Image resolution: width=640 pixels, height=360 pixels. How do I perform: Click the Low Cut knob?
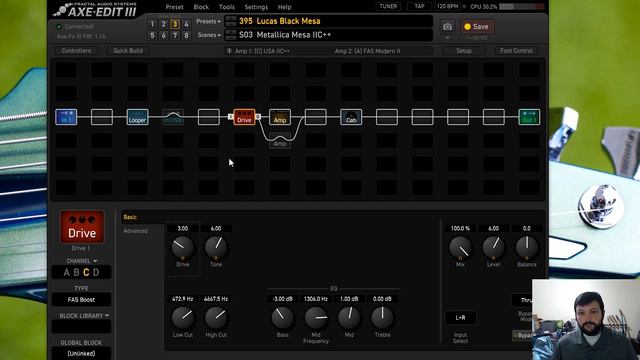tap(182, 318)
